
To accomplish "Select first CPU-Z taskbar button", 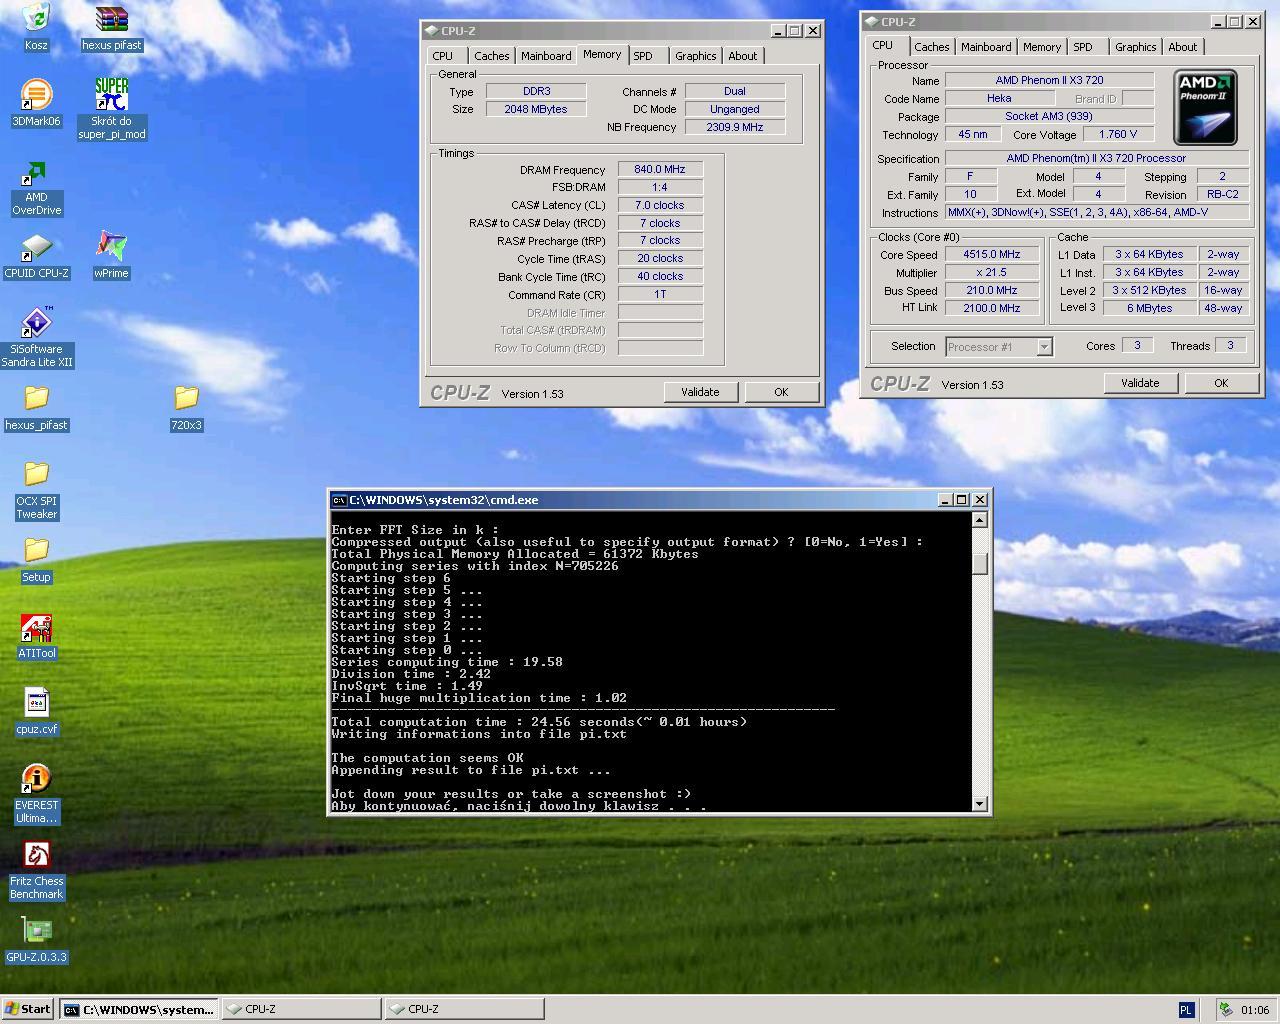I will 301,1009.
